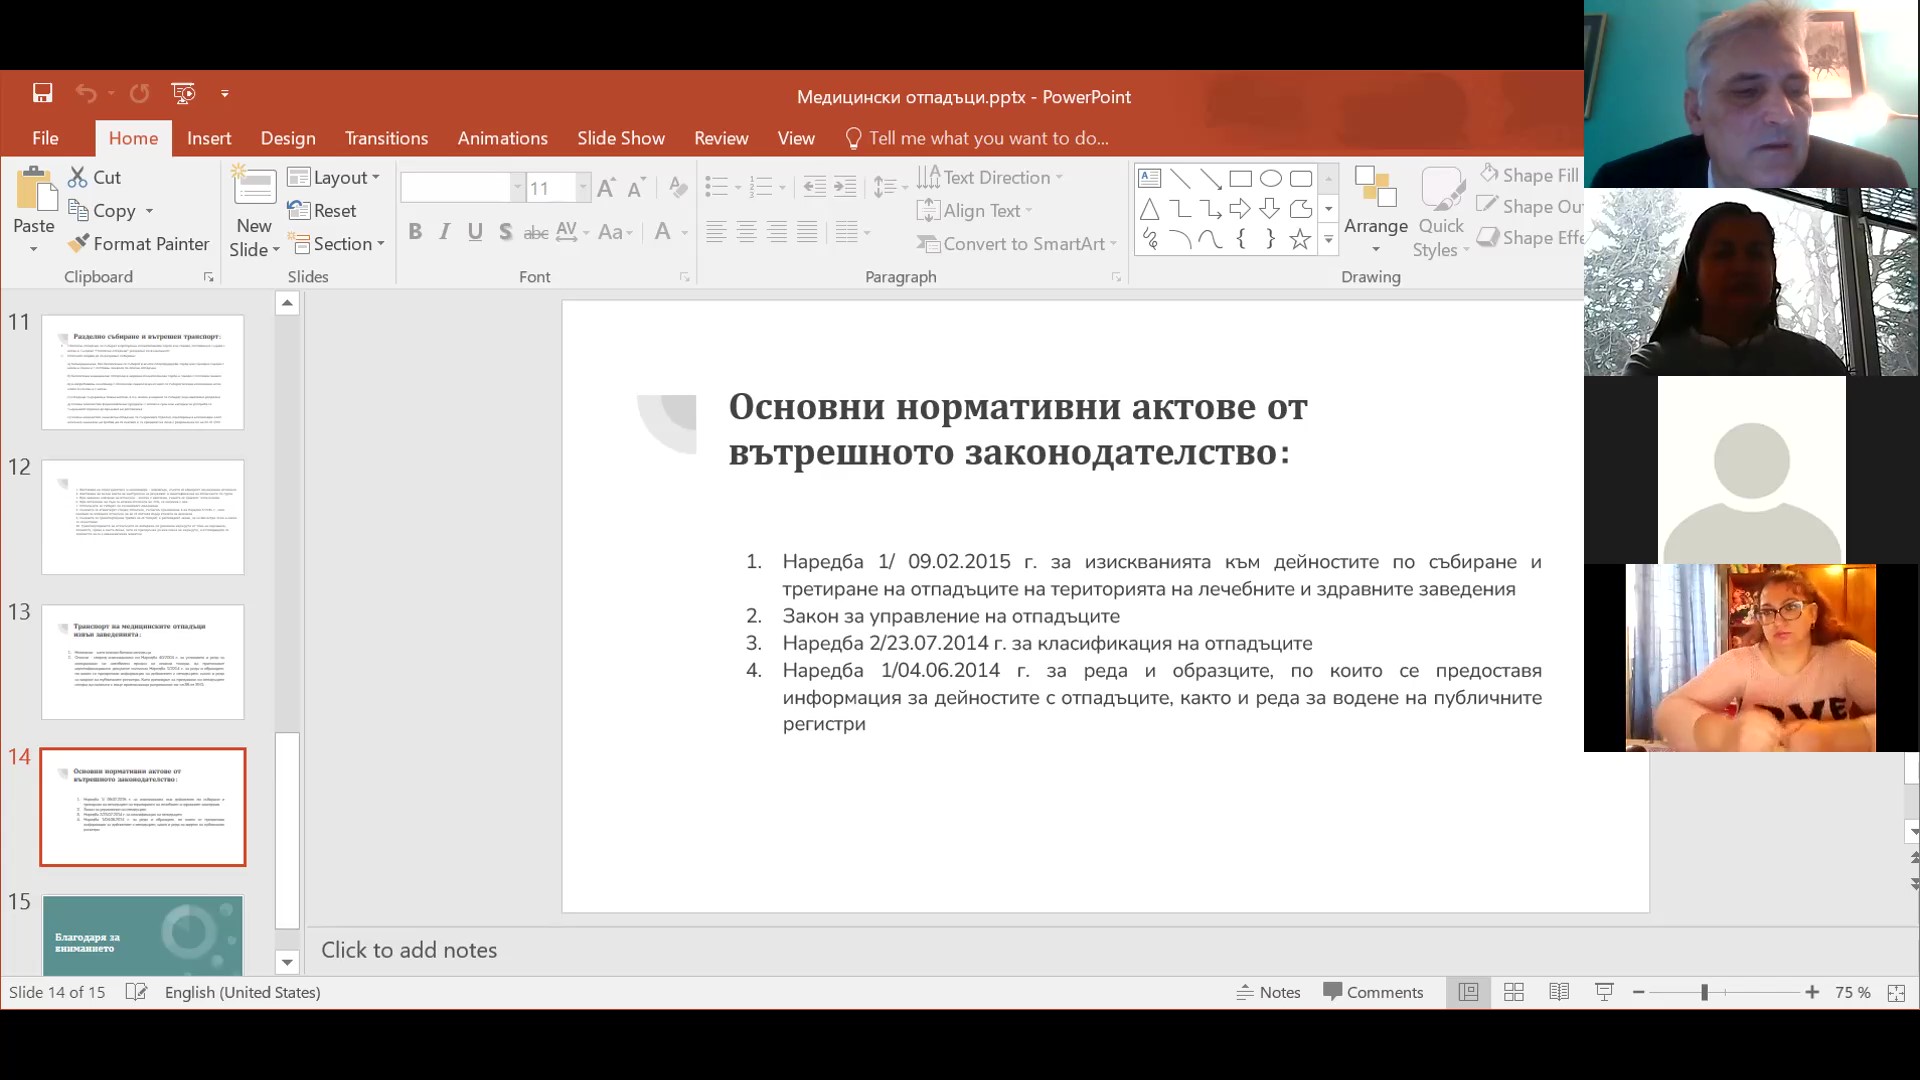Click Fit slide to window icon
The height and width of the screenshot is (1080, 1920).
point(1896,992)
